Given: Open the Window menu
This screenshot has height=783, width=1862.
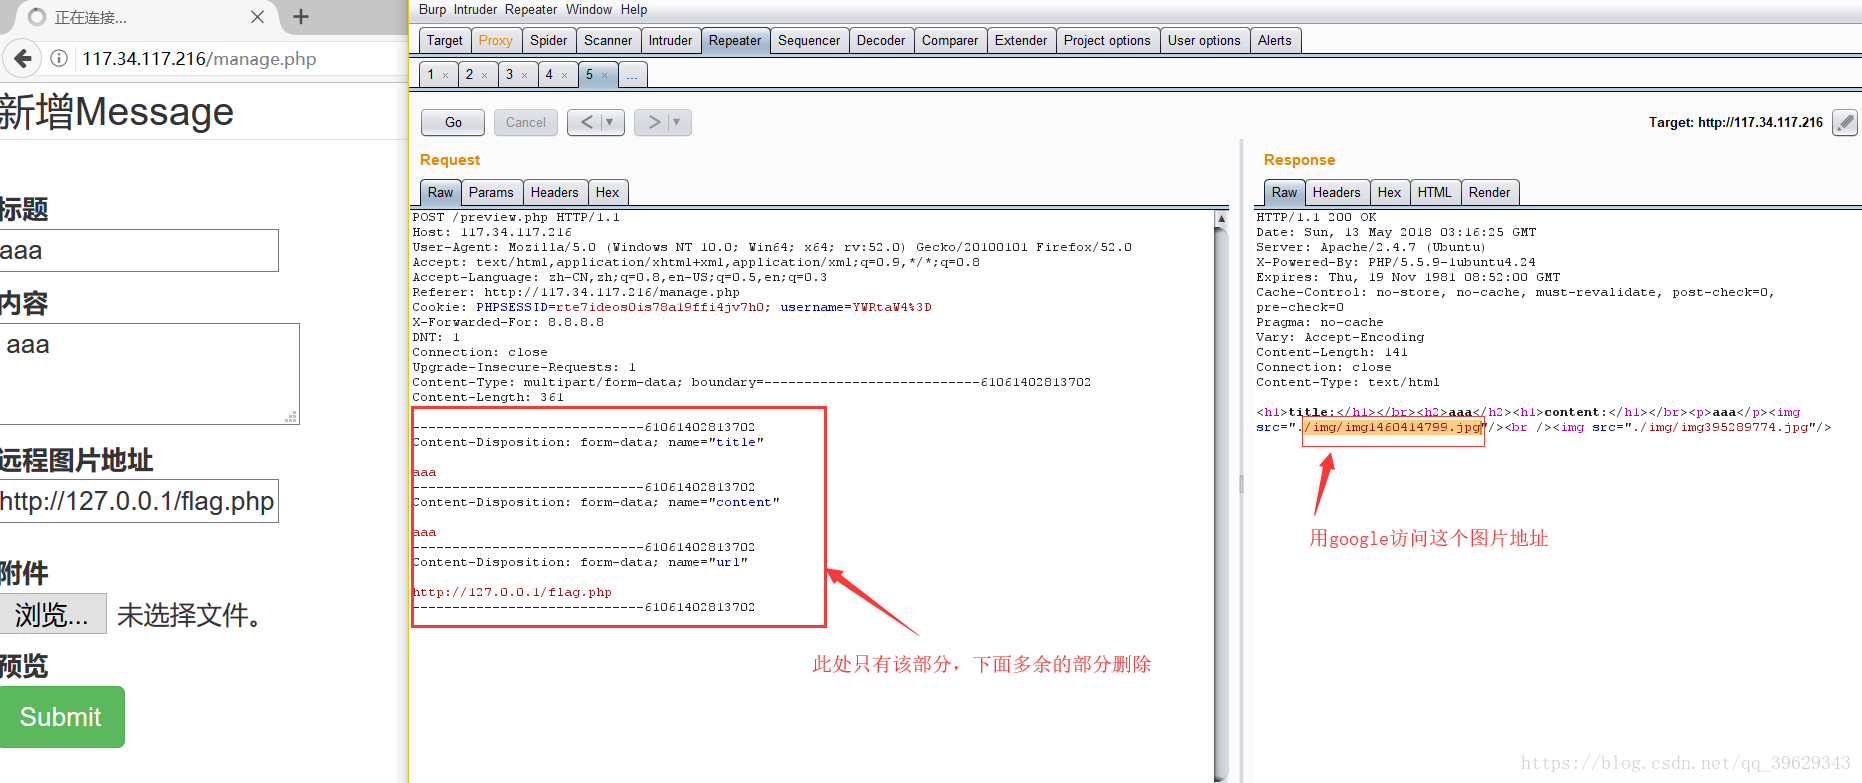Looking at the screenshot, I should 589,10.
